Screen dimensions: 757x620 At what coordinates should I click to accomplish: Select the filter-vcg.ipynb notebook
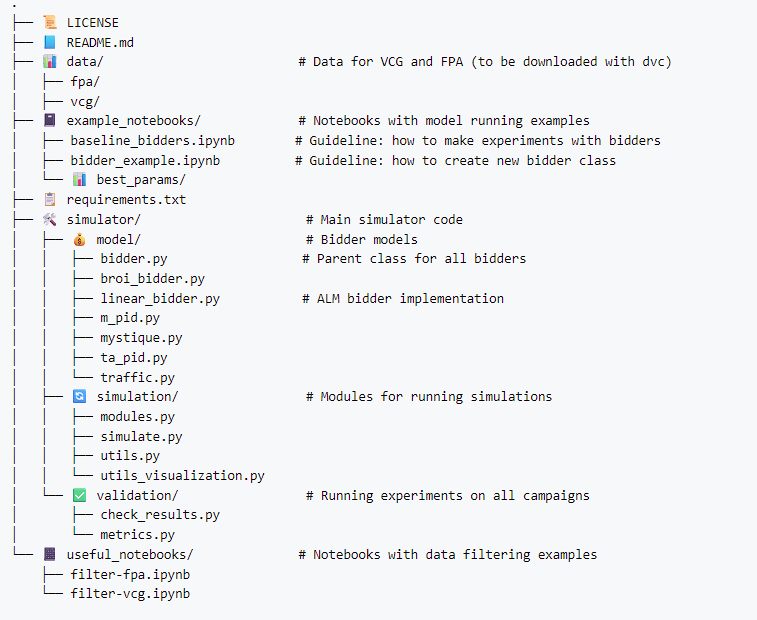coord(130,594)
